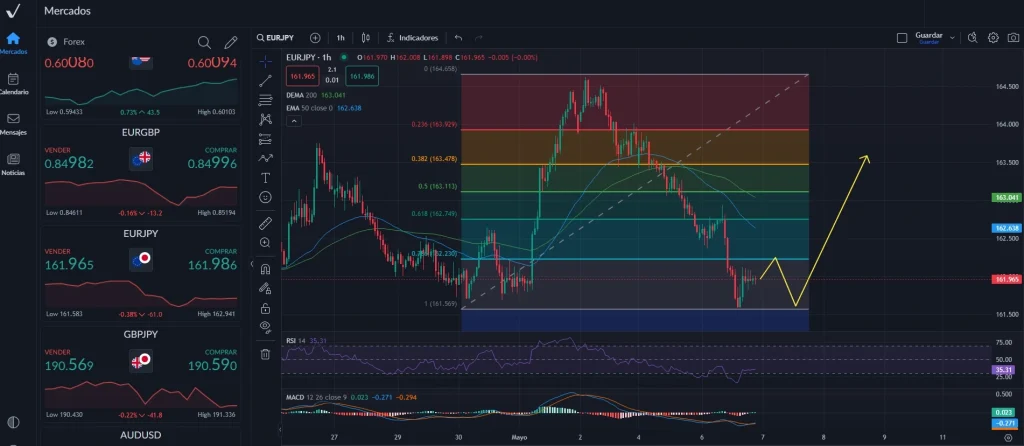
Task: Click chart sell price box 161.965
Action: (300, 76)
